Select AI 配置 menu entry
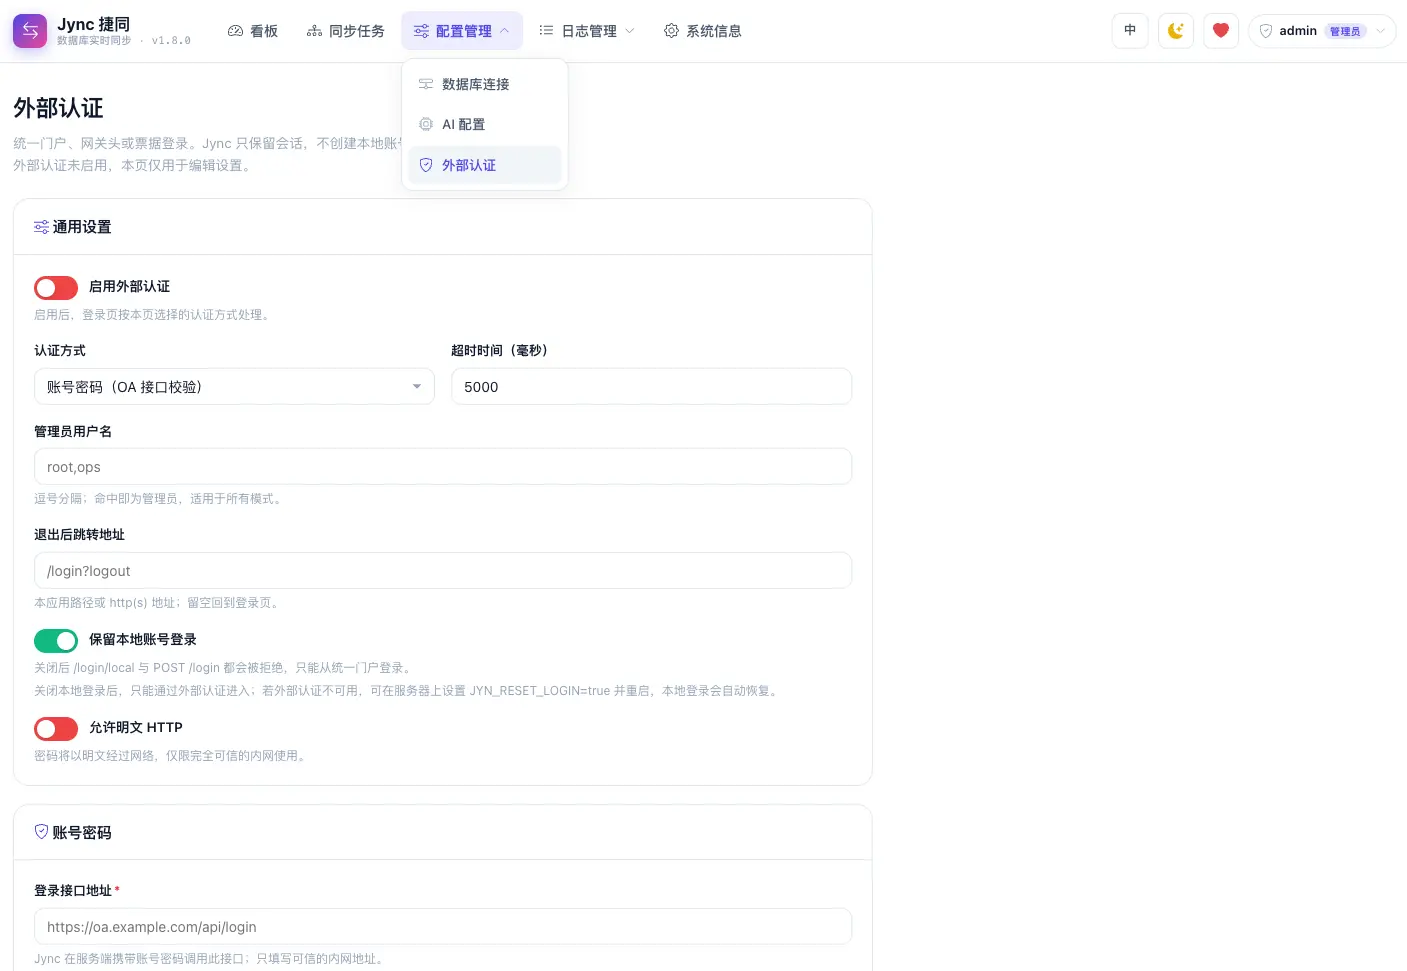 (x=485, y=124)
